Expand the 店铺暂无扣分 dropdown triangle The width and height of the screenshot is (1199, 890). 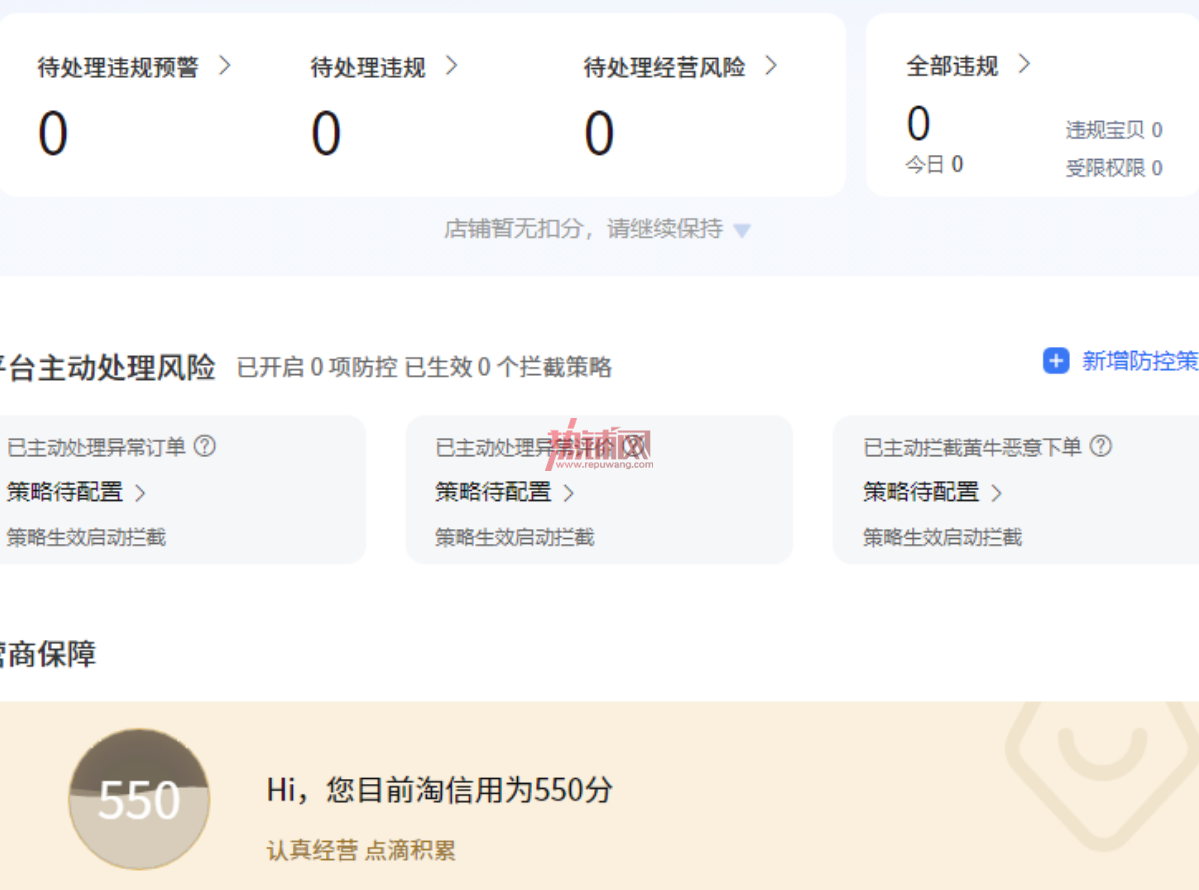pos(742,230)
